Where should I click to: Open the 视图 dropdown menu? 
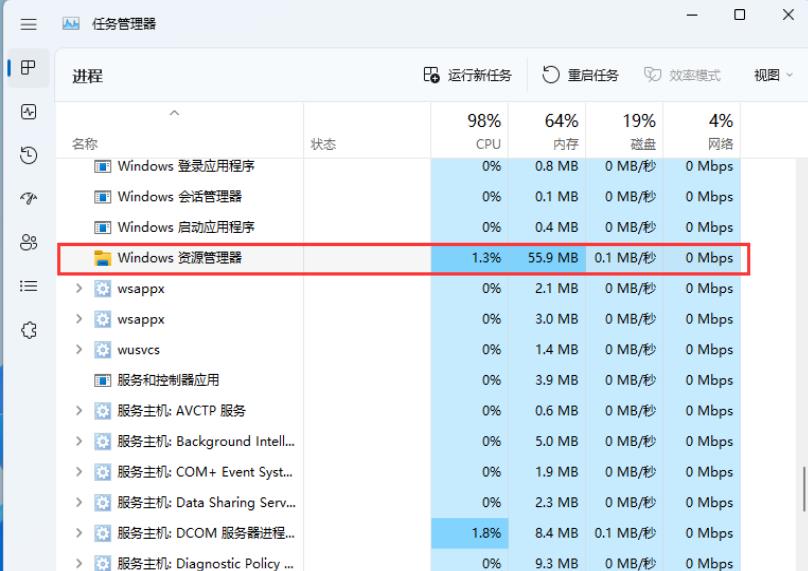coord(772,75)
